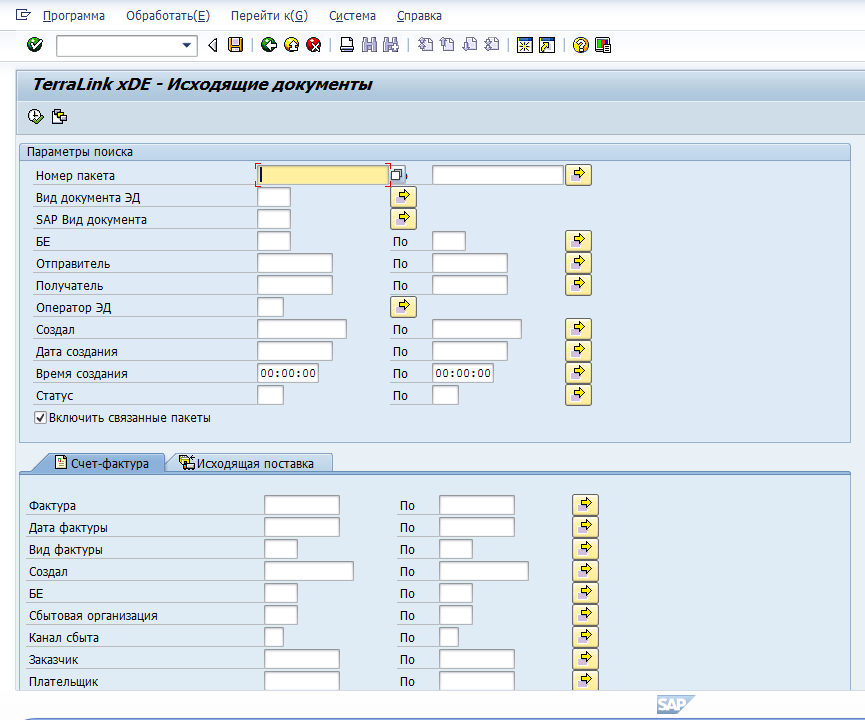Click the yellow Exit up-arrow icon

(x=291, y=45)
